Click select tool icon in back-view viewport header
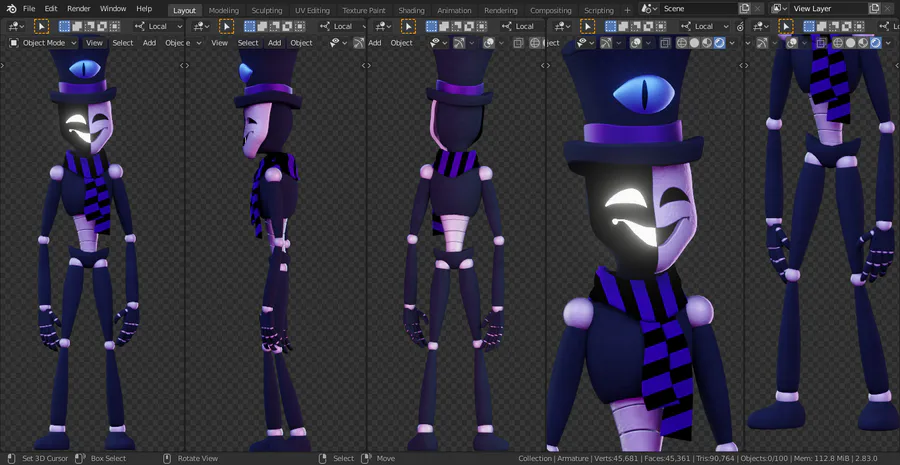Image resolution: width=900 pixels, height=465 pixels. click(408, 26)
